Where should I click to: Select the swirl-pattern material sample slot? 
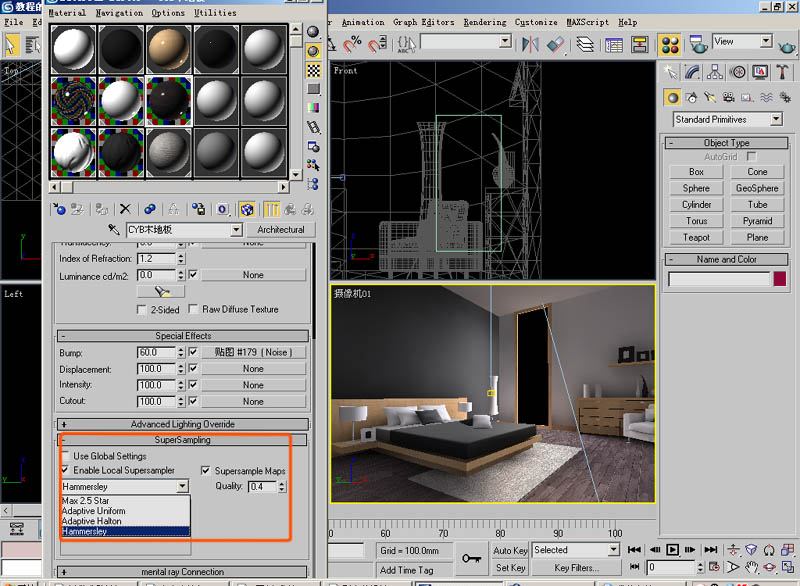(x=73, y=100)
